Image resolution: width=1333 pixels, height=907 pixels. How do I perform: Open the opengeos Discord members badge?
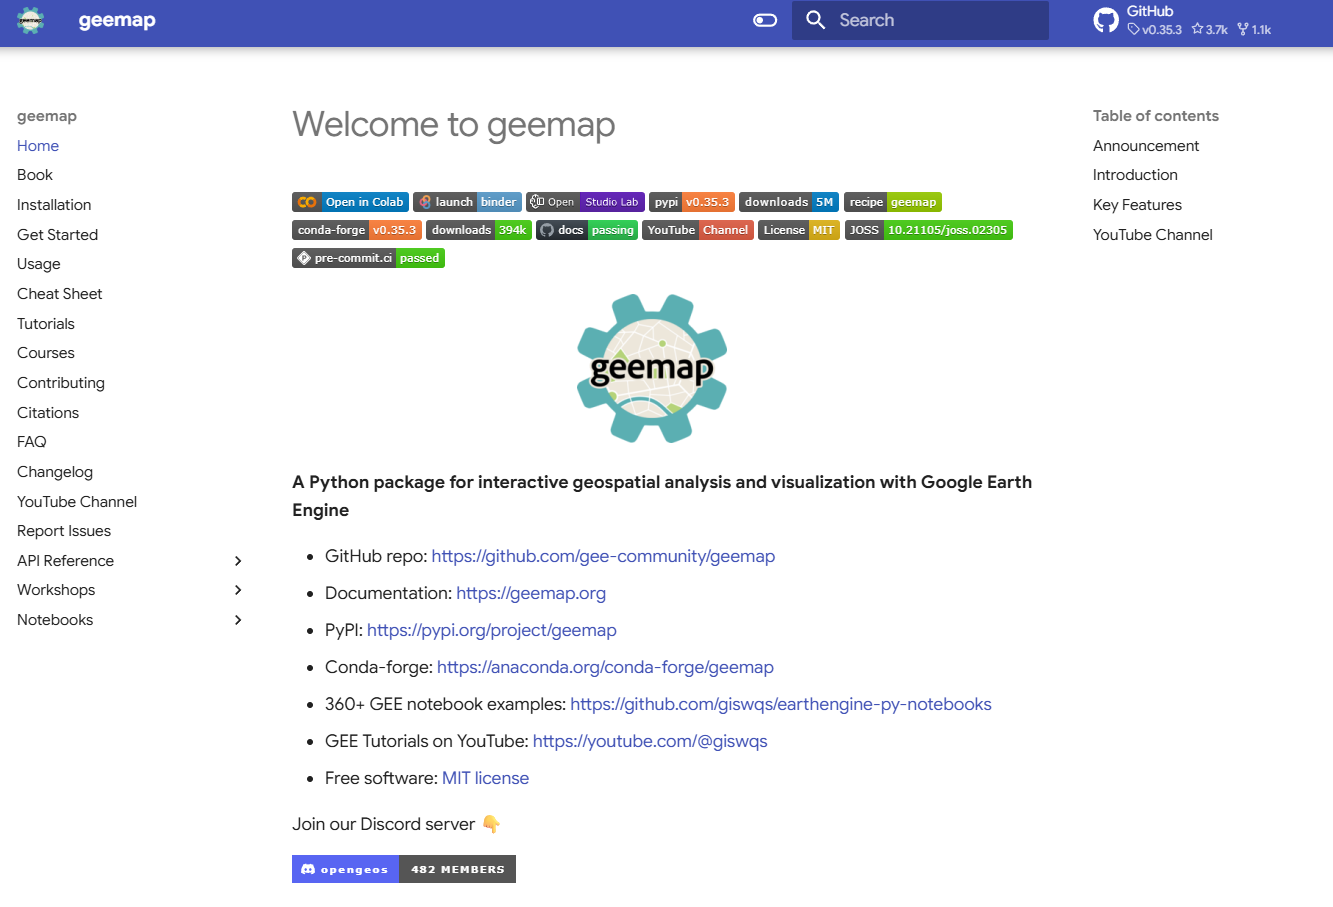(x=404, y=869)
